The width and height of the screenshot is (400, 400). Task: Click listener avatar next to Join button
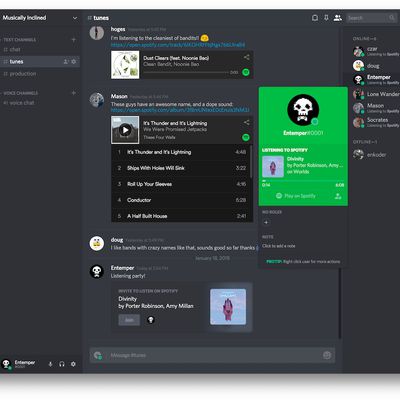click(x=151, y=320)
